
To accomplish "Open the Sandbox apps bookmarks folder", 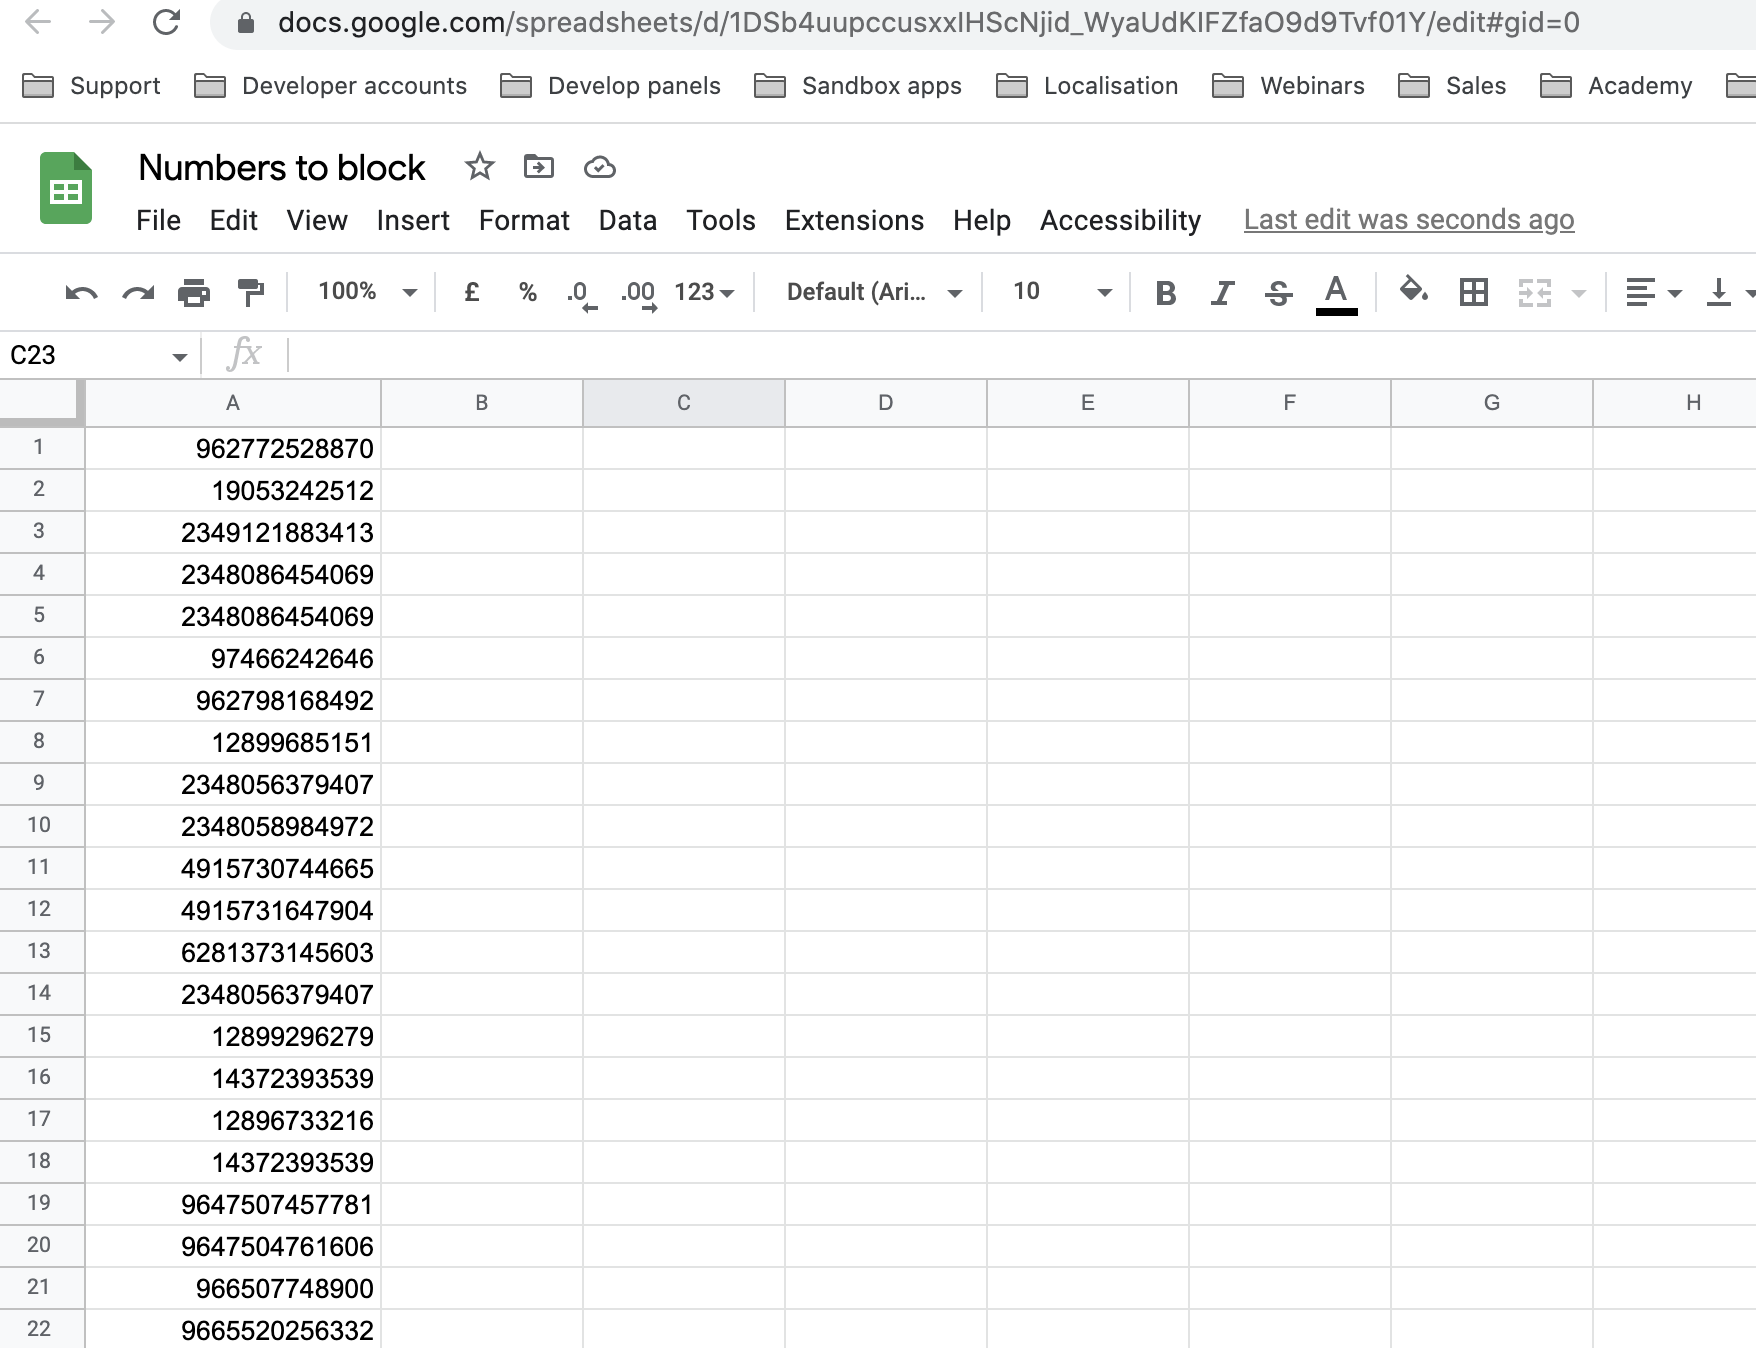I will tap(858, 86).
